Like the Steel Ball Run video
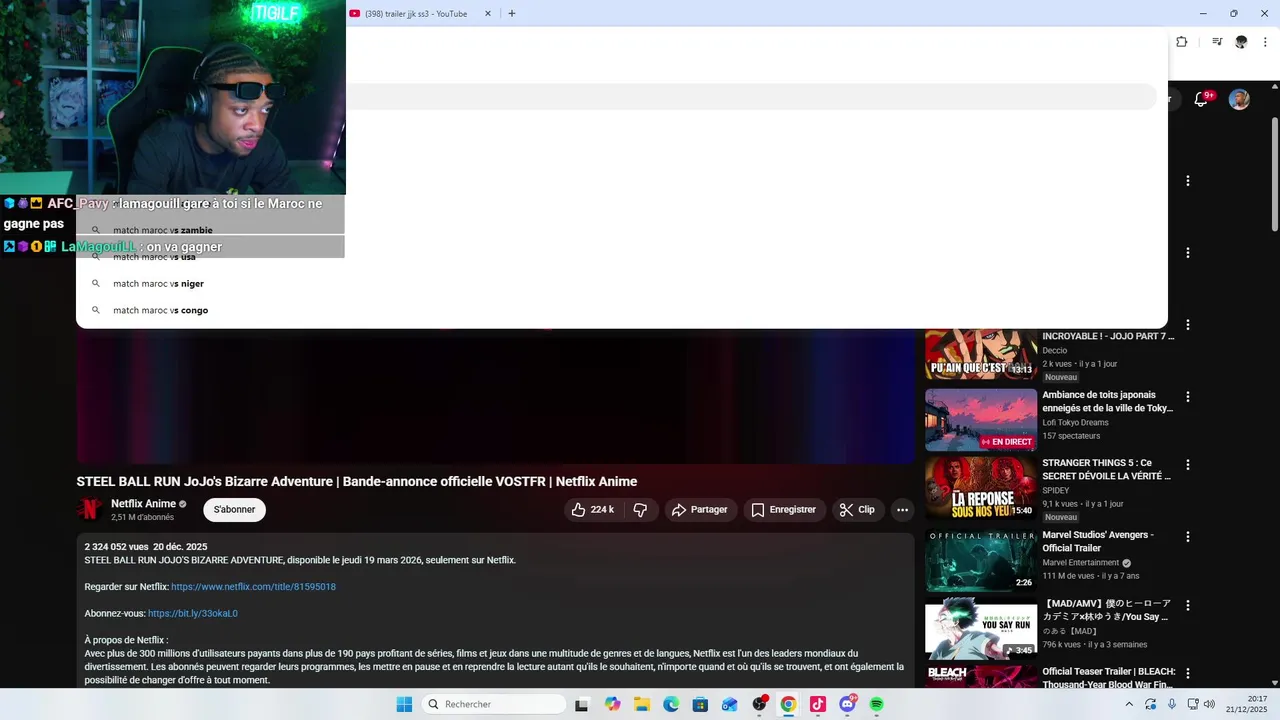The image size is (1280, 720). coord(592,510)
